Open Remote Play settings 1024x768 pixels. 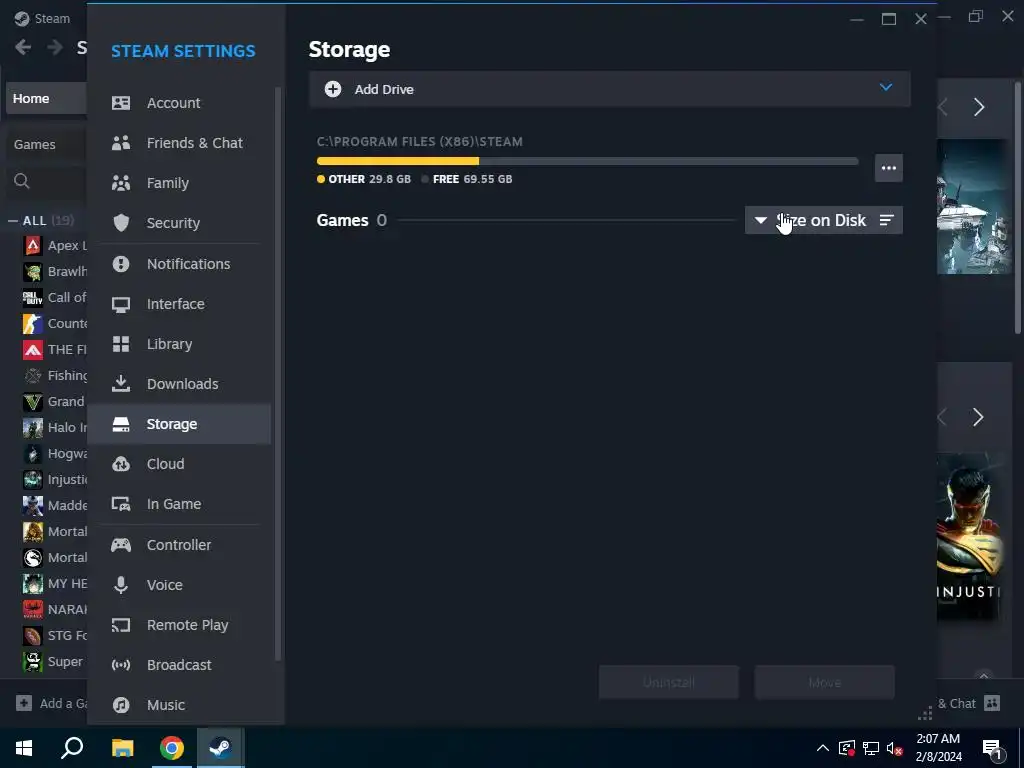coord(179,625)
